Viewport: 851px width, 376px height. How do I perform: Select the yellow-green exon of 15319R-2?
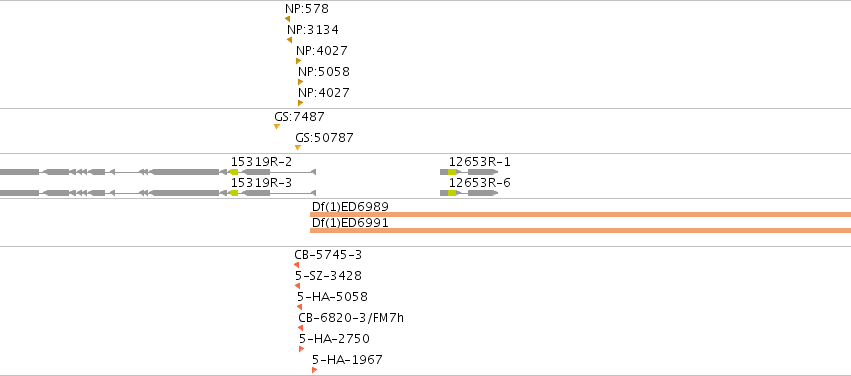point(234,172)
